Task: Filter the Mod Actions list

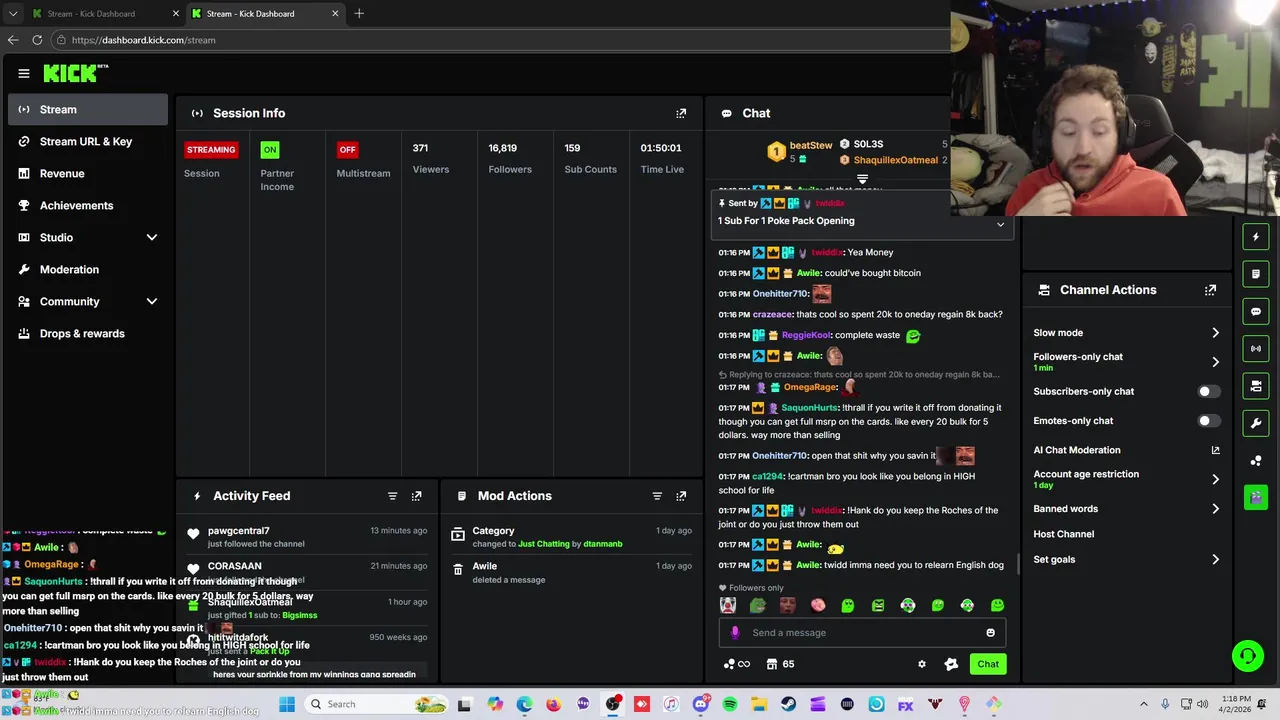Action: pyautogui.click(x=657, y=496)
